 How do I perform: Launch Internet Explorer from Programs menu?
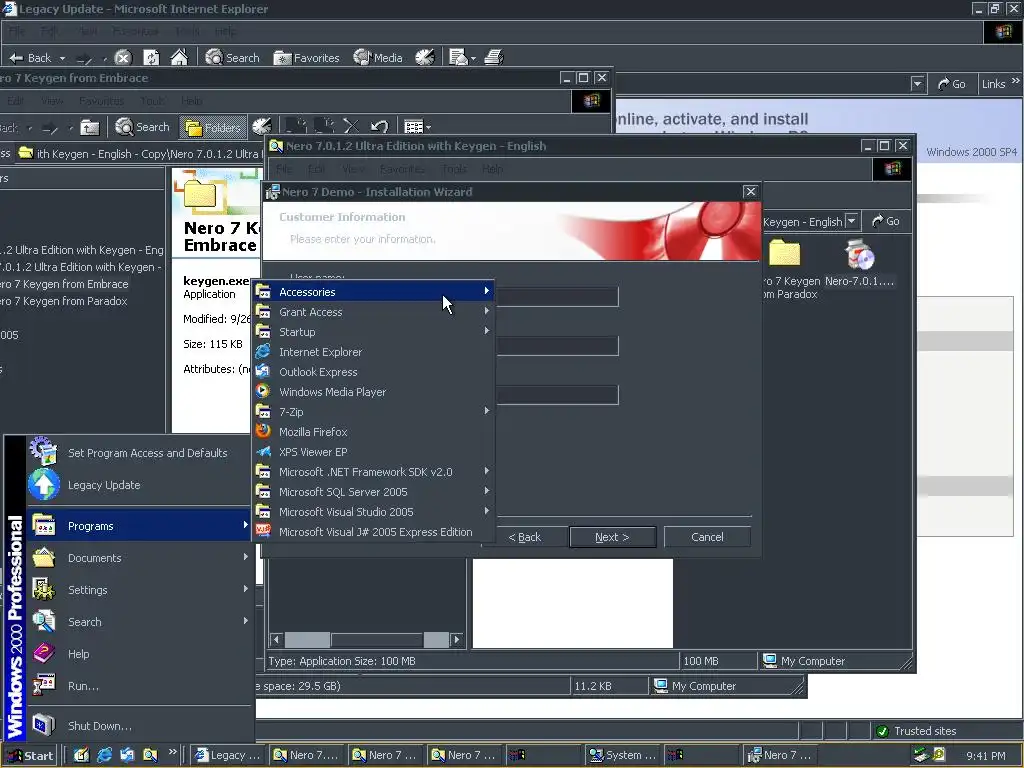coord(373,351)
